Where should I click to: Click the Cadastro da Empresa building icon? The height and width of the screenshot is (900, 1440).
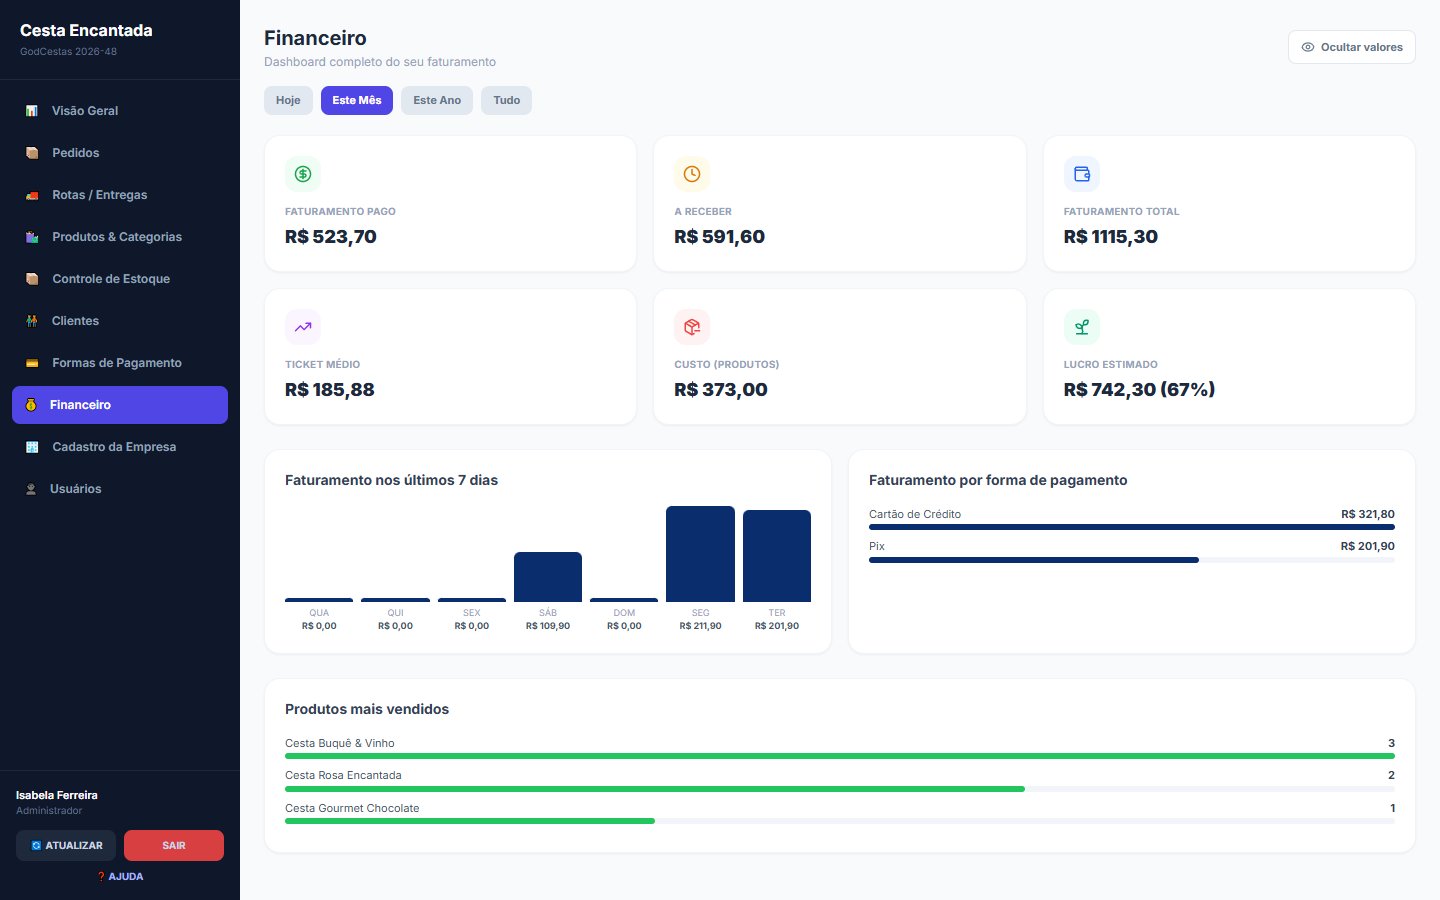(x=32, y=447)
